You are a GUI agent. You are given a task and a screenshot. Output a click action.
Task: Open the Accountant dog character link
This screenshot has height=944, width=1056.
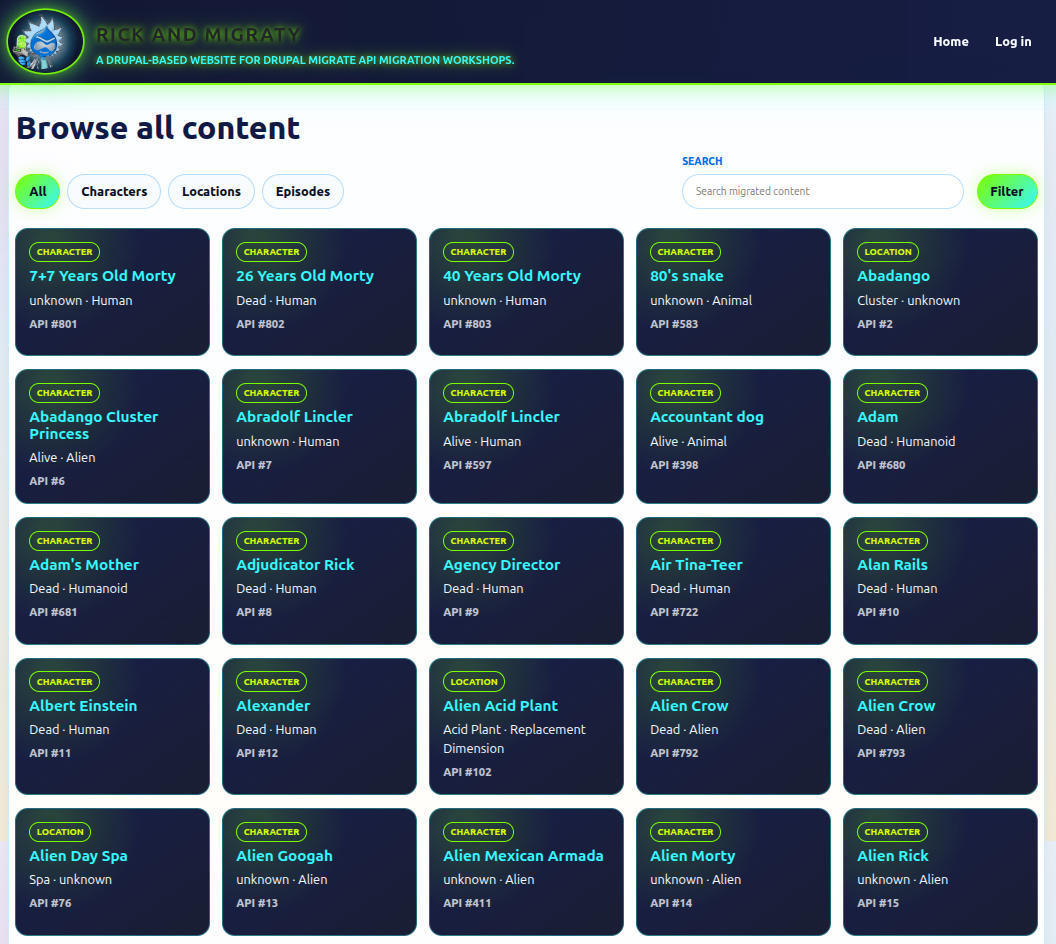706,417
